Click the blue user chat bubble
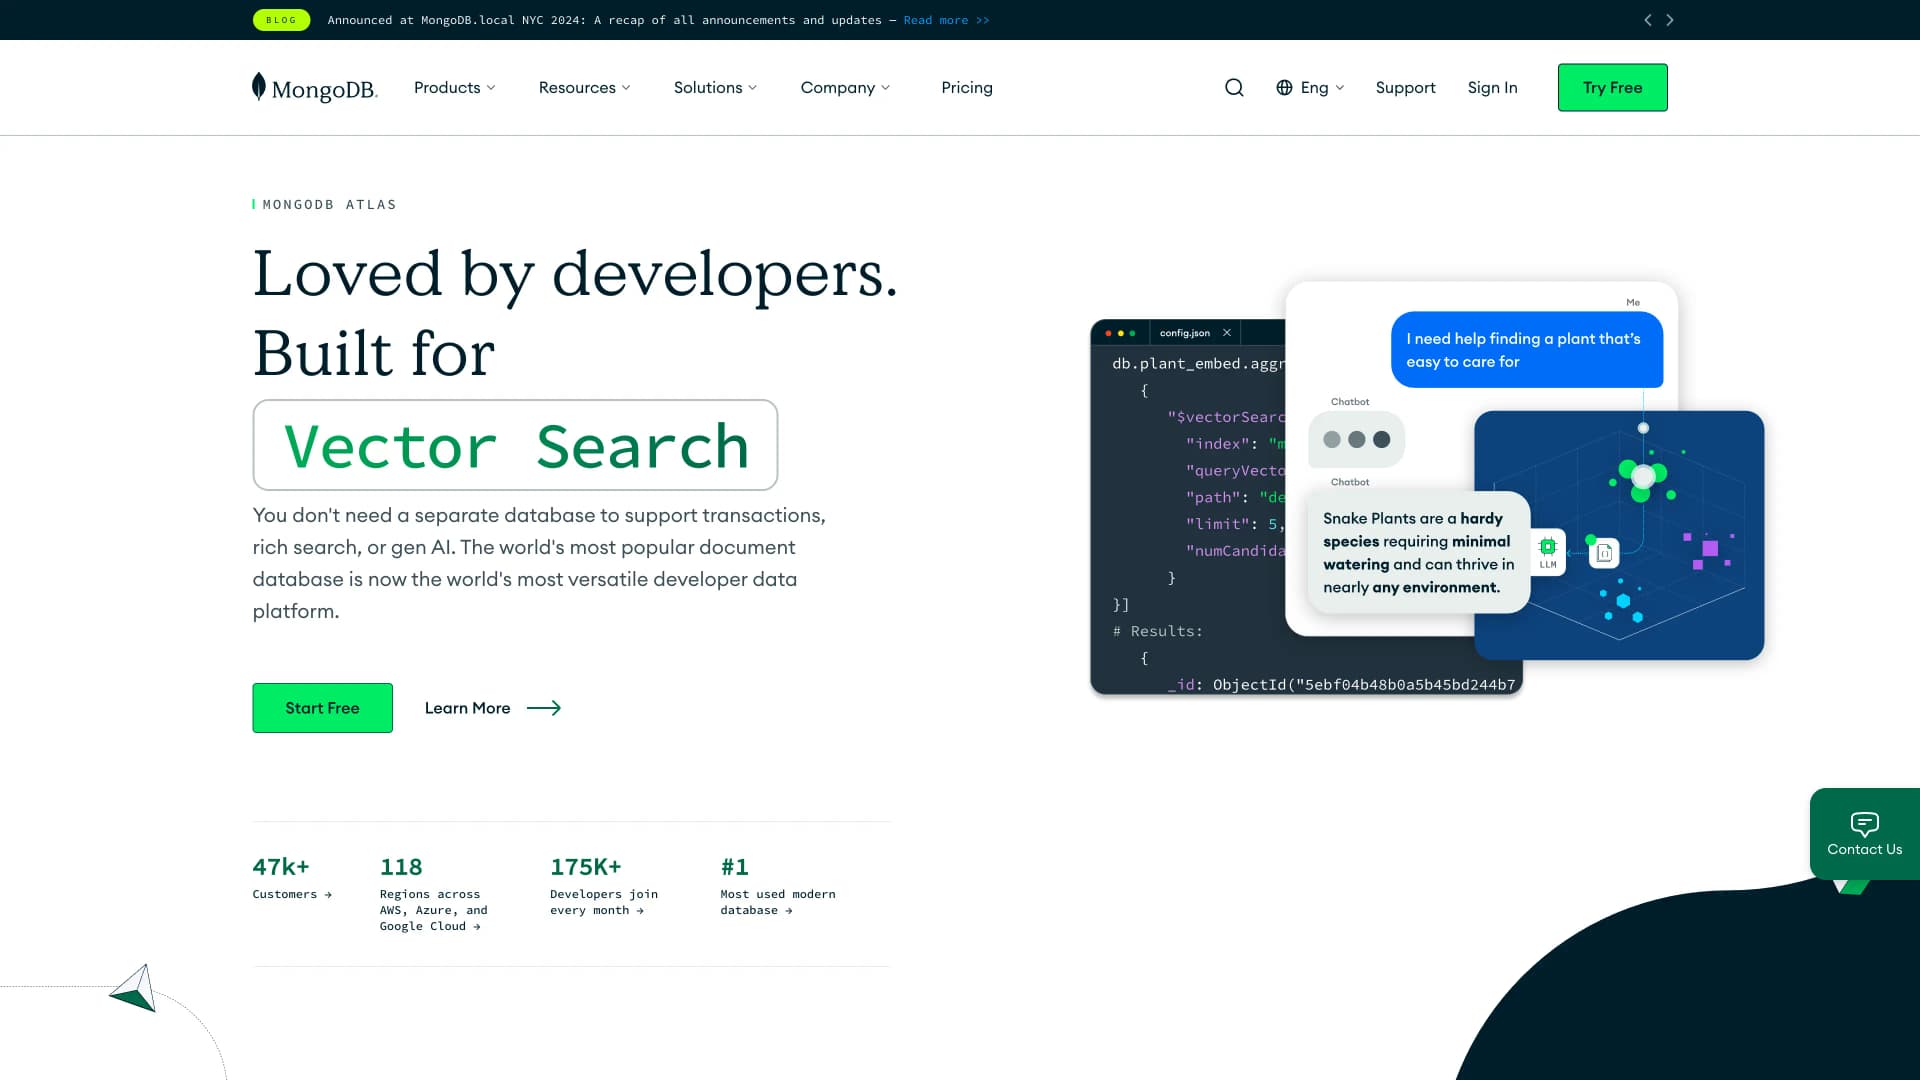This screenshot has width=1920, height=1080. [1526, 350]
